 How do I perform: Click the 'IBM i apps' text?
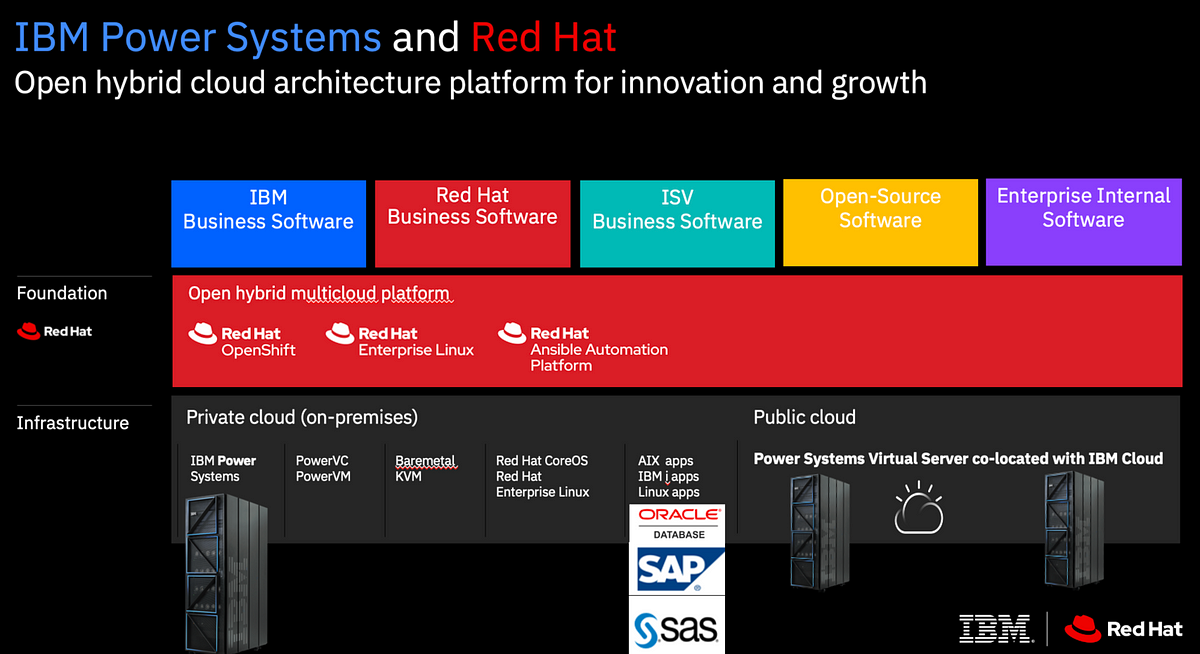(x=668, y=476)
